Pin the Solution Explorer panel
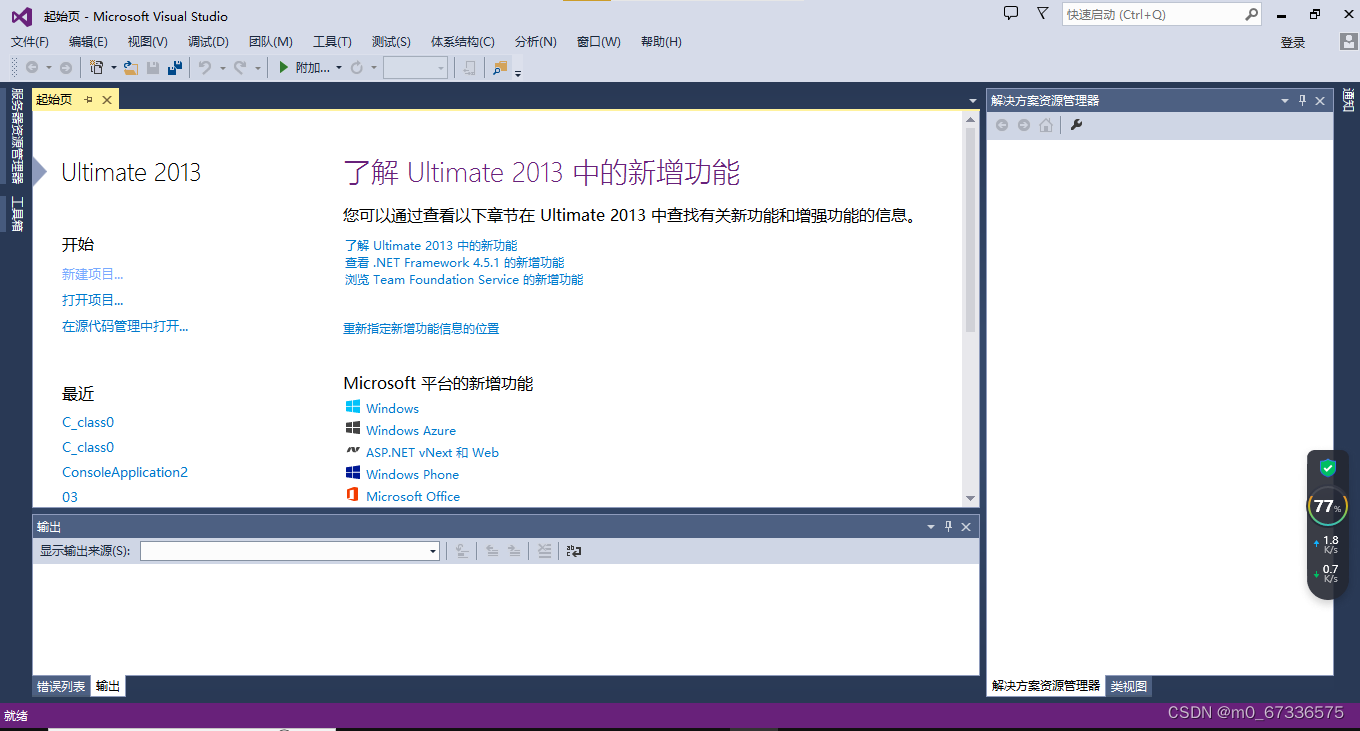 pyautogui.click(x=1300, y=100)
